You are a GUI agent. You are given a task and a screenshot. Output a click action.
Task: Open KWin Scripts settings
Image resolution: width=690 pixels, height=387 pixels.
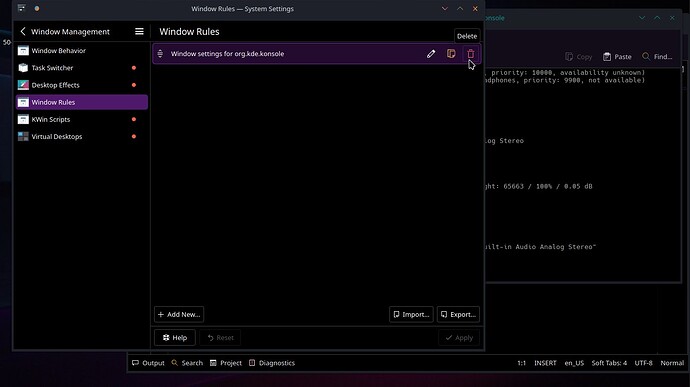tap(82, 119)
